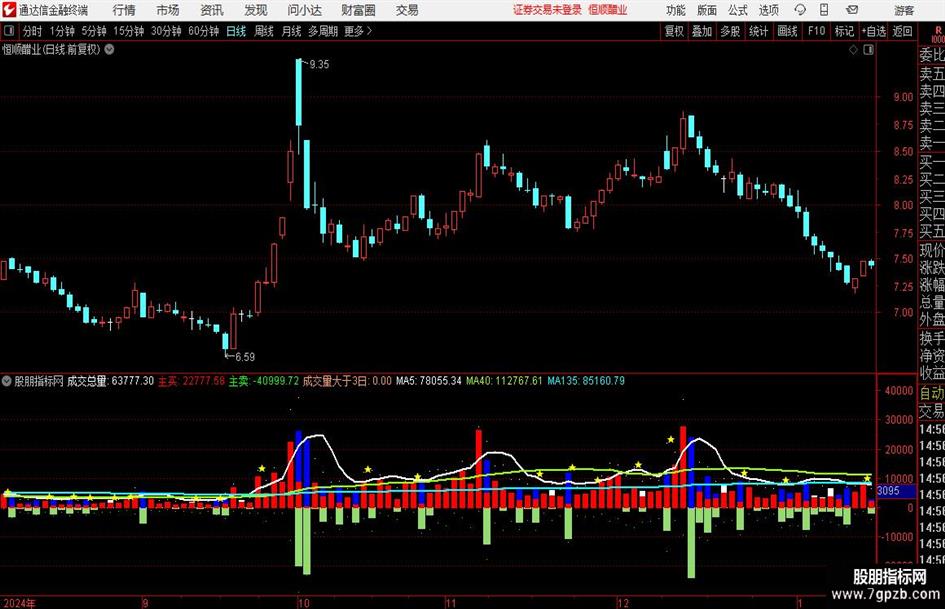Open customer service headset icon
This screenshot has width=945, height=609.
click(800, 10)
